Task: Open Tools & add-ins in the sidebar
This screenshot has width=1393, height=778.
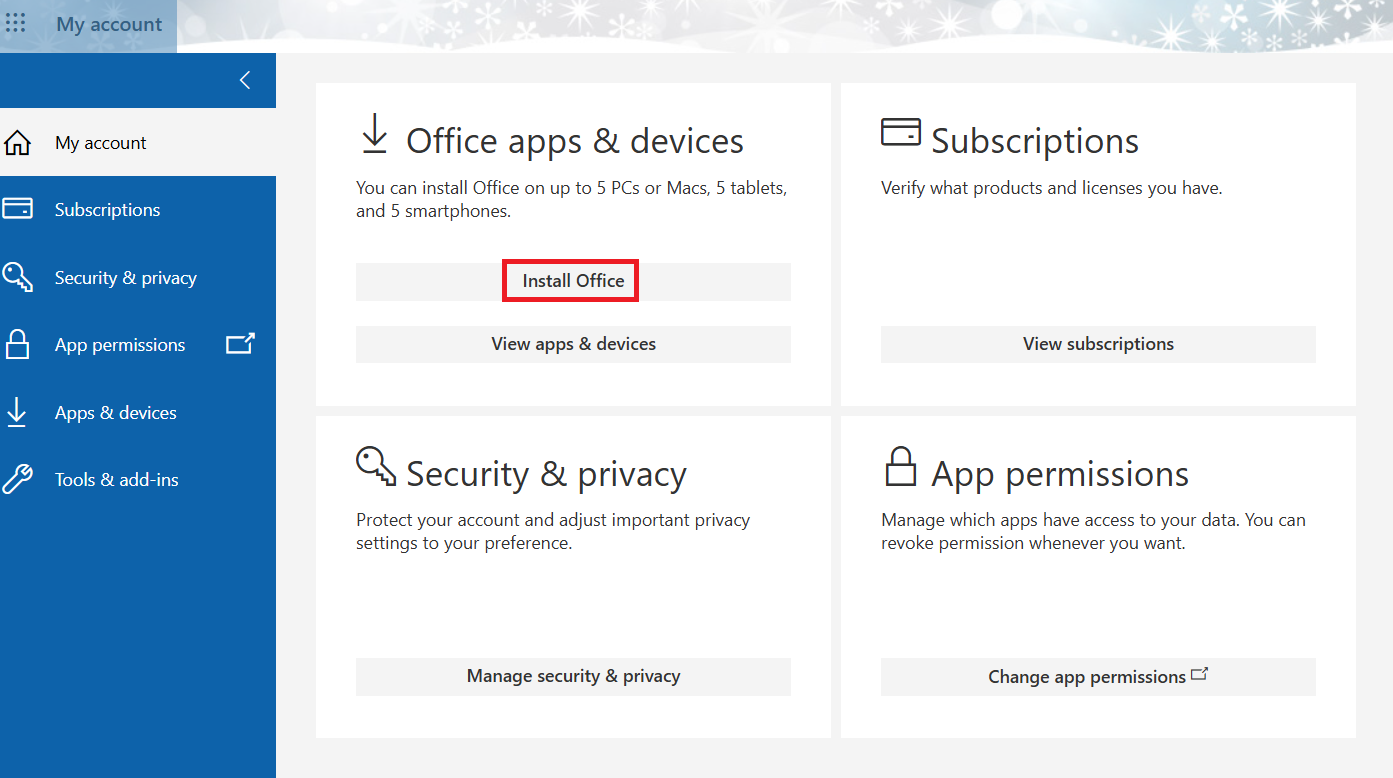Action: point(138,480)
